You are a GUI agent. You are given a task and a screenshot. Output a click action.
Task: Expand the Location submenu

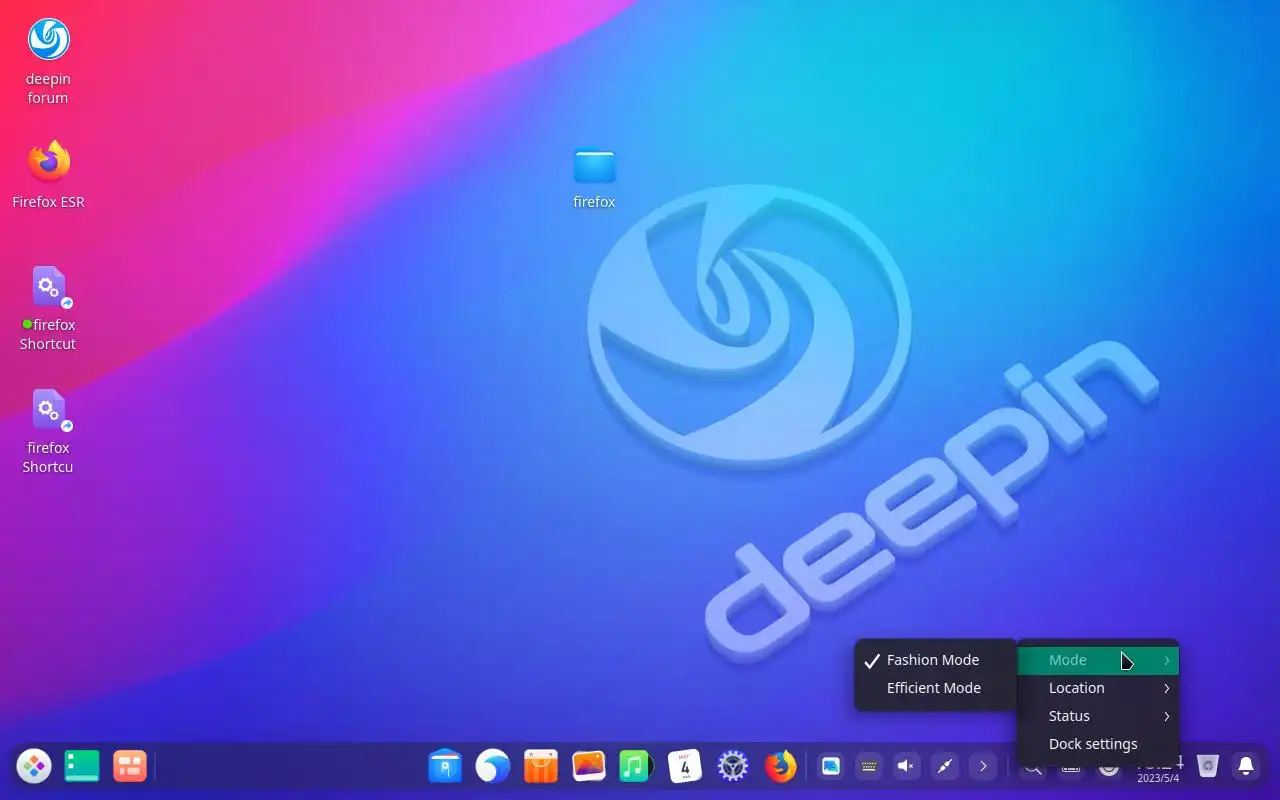(x=1098, y=688)
